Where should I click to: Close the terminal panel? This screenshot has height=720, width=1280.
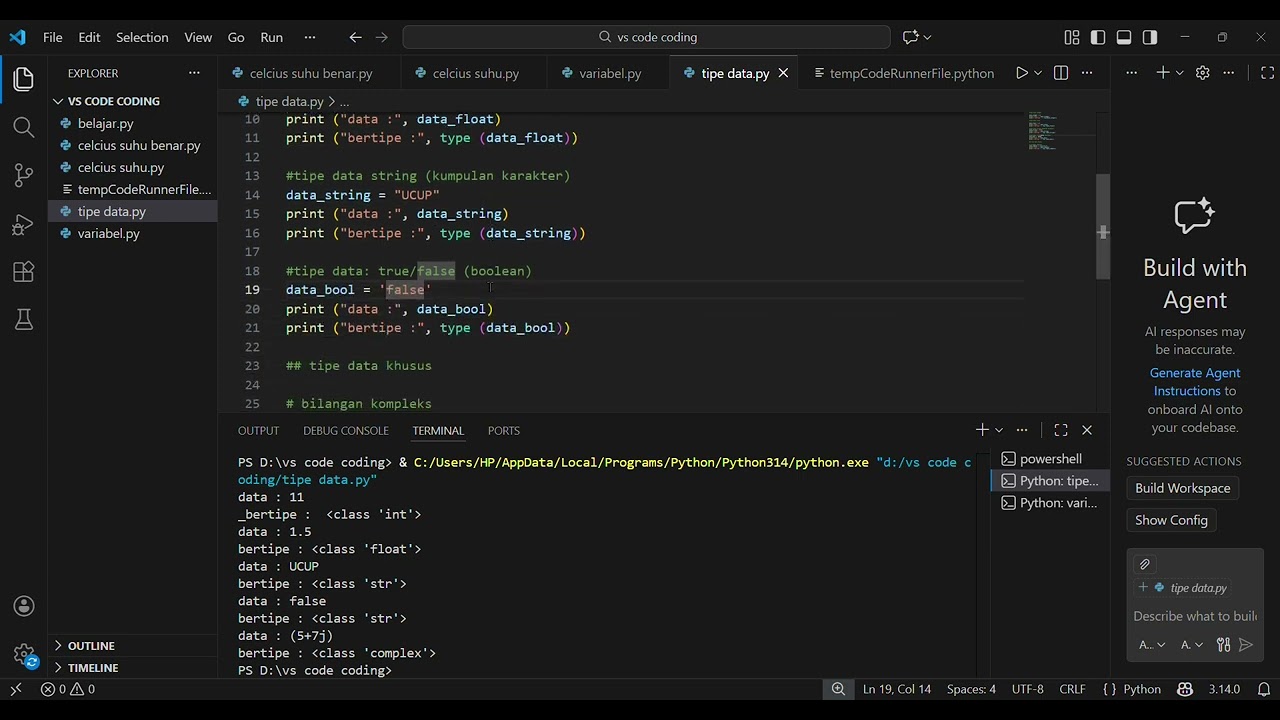1087,430
